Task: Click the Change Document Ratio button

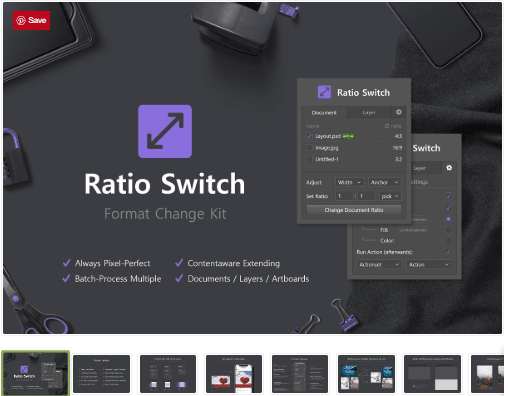Action: tap(354, 210)
